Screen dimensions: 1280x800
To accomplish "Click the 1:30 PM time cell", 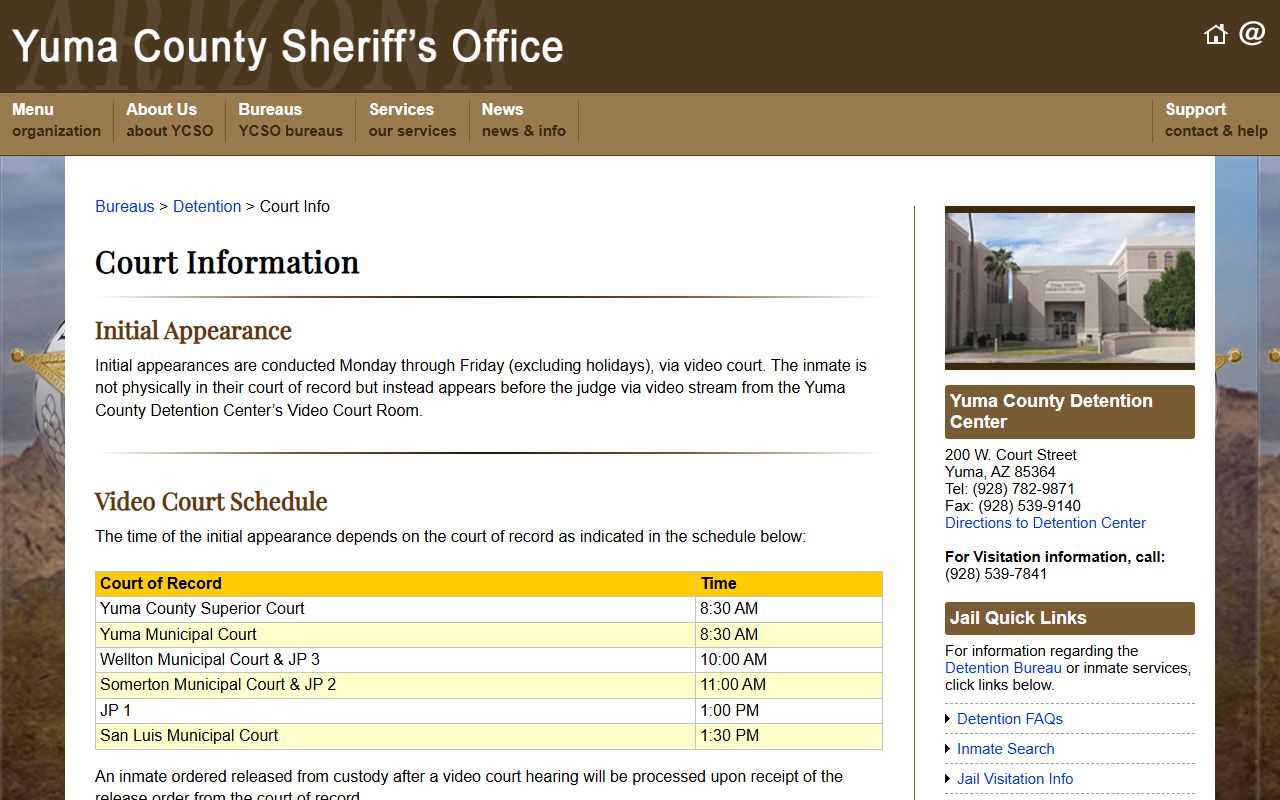I will 789,736.
